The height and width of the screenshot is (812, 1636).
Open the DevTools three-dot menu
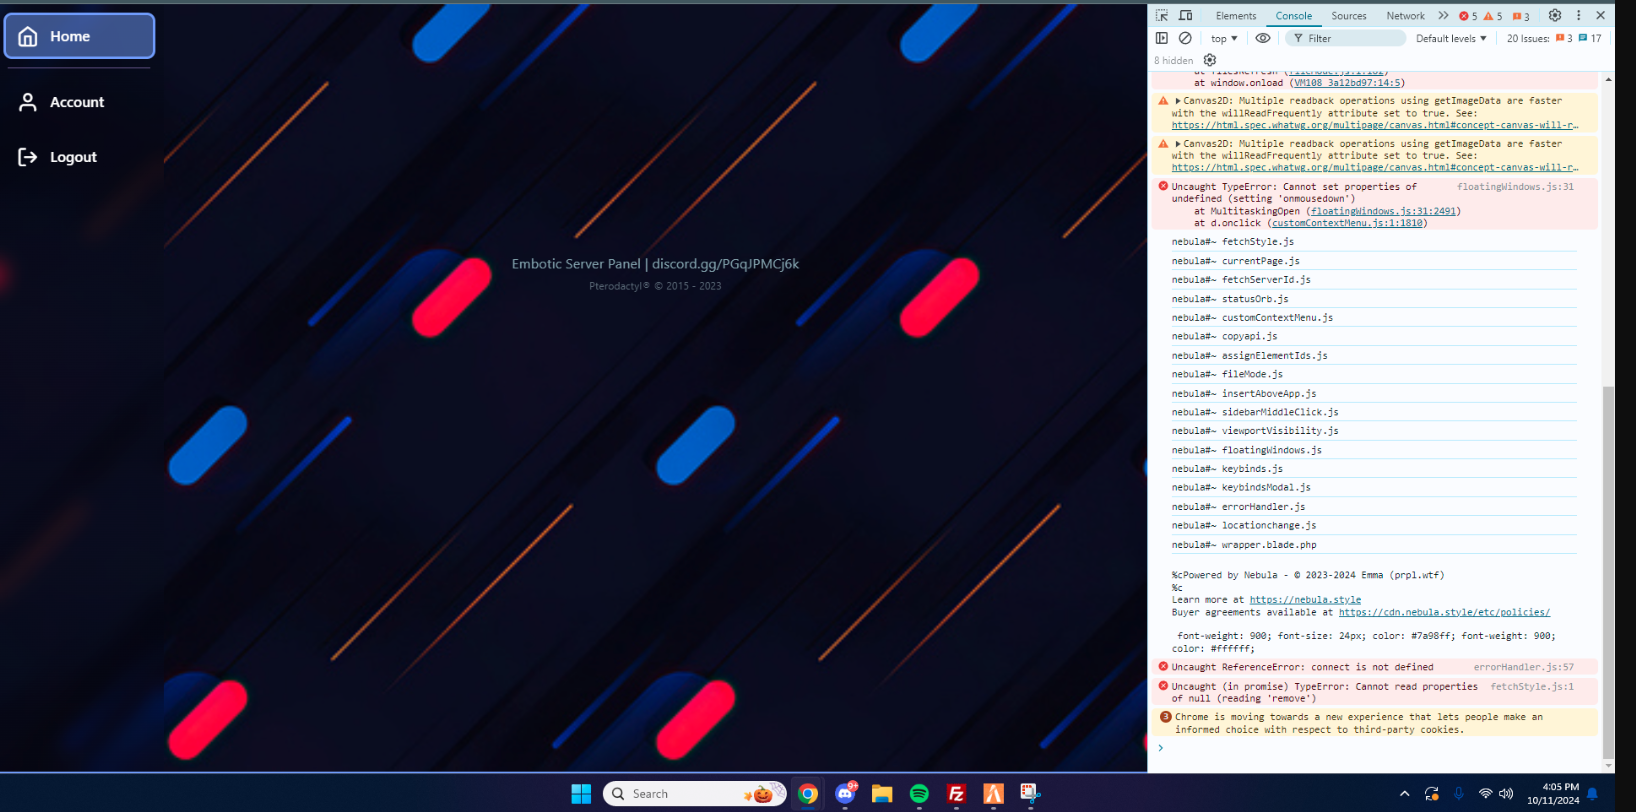click(x=1579, y=15)
